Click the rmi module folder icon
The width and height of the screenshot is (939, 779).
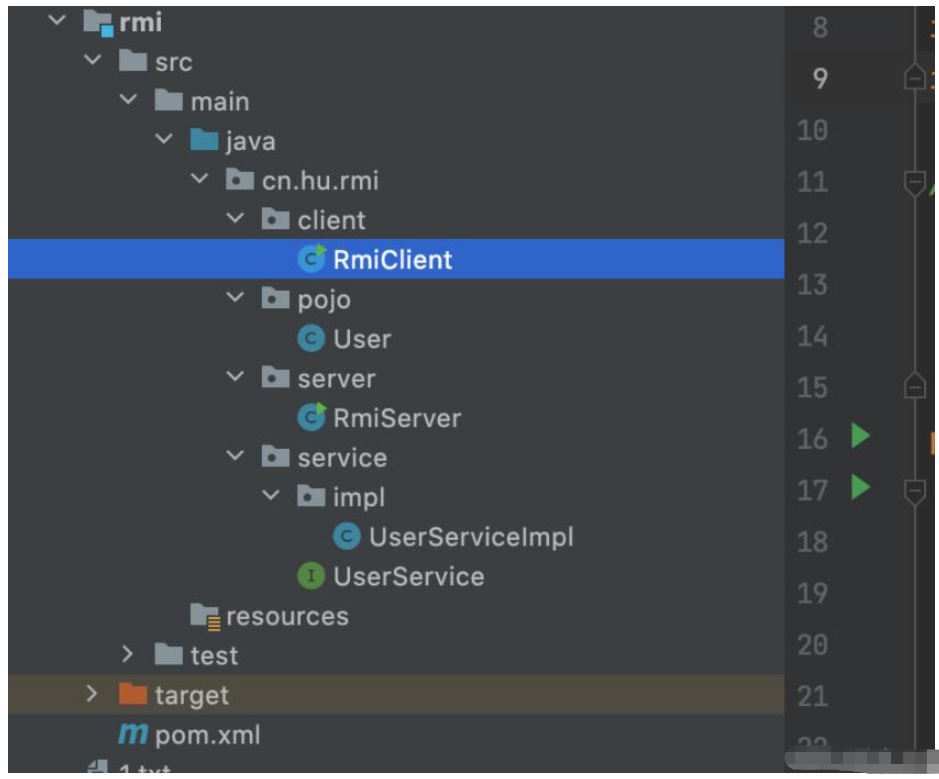tap(98, 23)
